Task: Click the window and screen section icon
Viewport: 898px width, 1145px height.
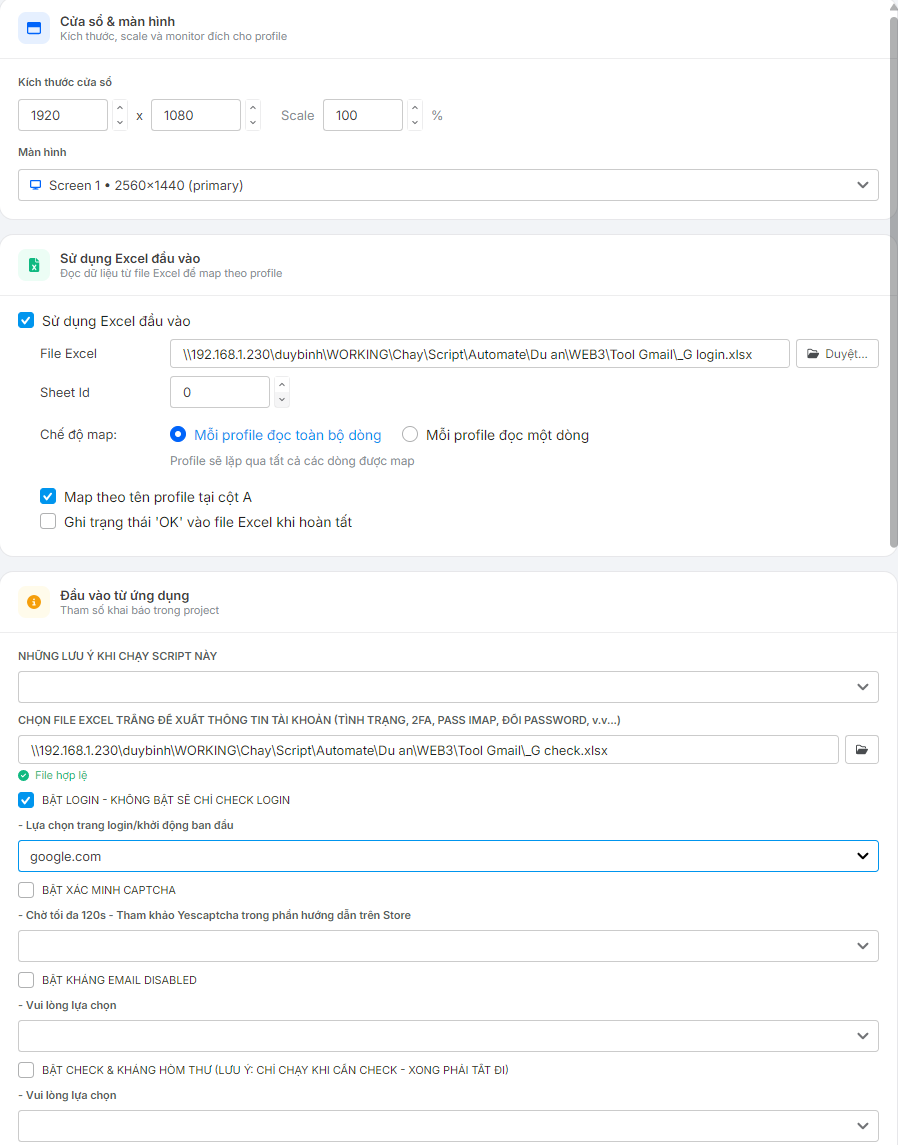Action: click(x=34, y=28)
